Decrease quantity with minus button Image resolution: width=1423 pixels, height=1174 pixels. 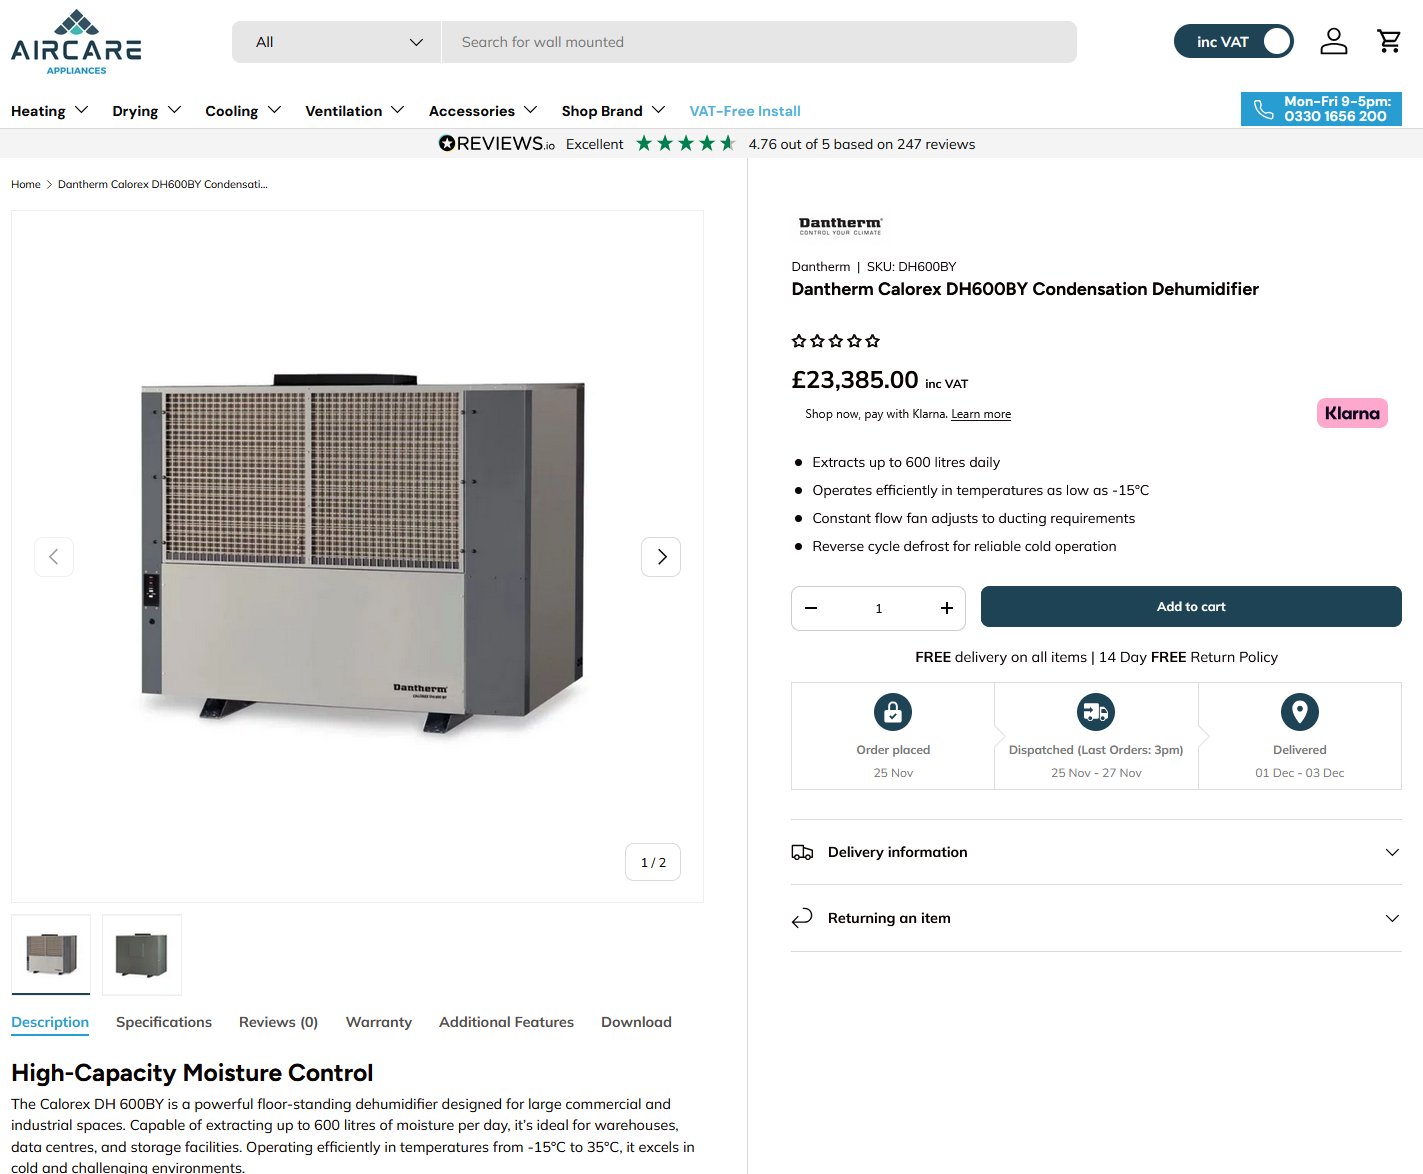coord(811,608)
